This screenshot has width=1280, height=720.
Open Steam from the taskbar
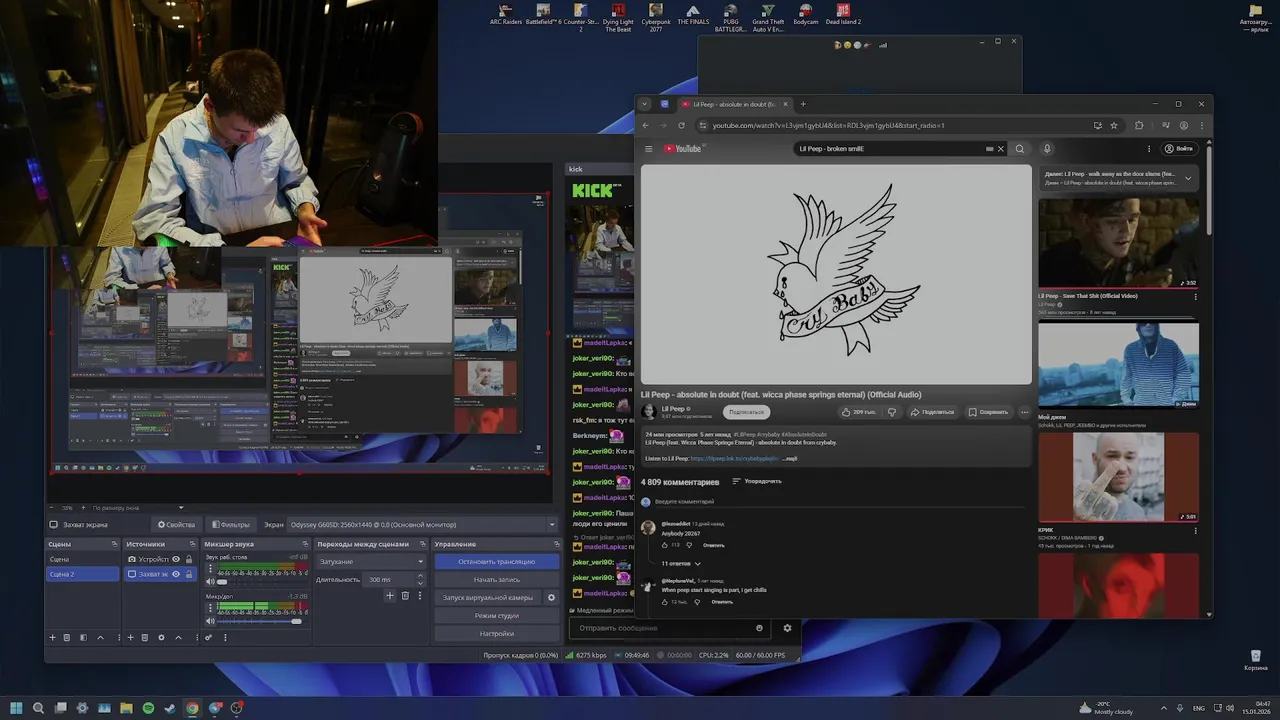170,708
